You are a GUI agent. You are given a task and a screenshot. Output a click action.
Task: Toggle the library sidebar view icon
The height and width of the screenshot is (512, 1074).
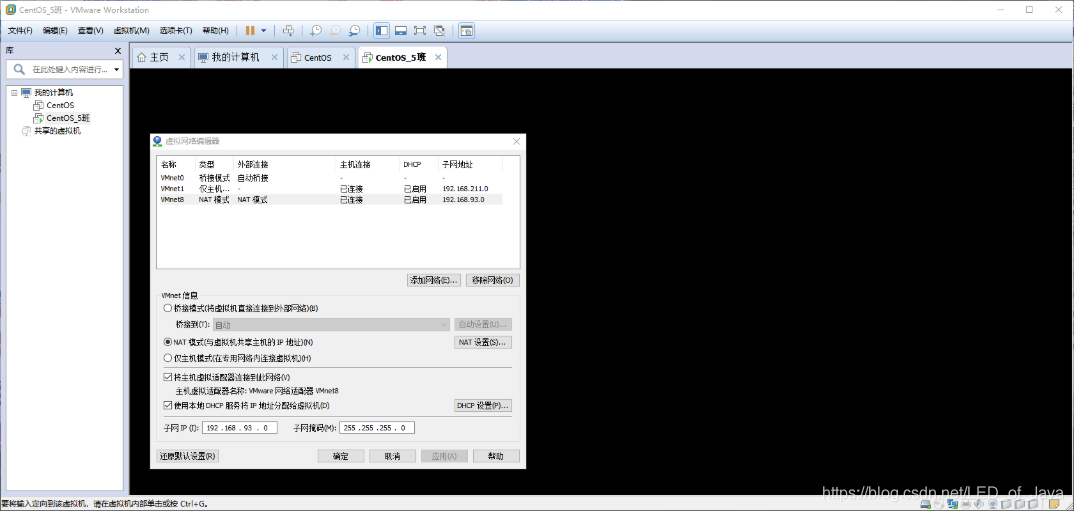pyautogui.click(x=382, y=31)
